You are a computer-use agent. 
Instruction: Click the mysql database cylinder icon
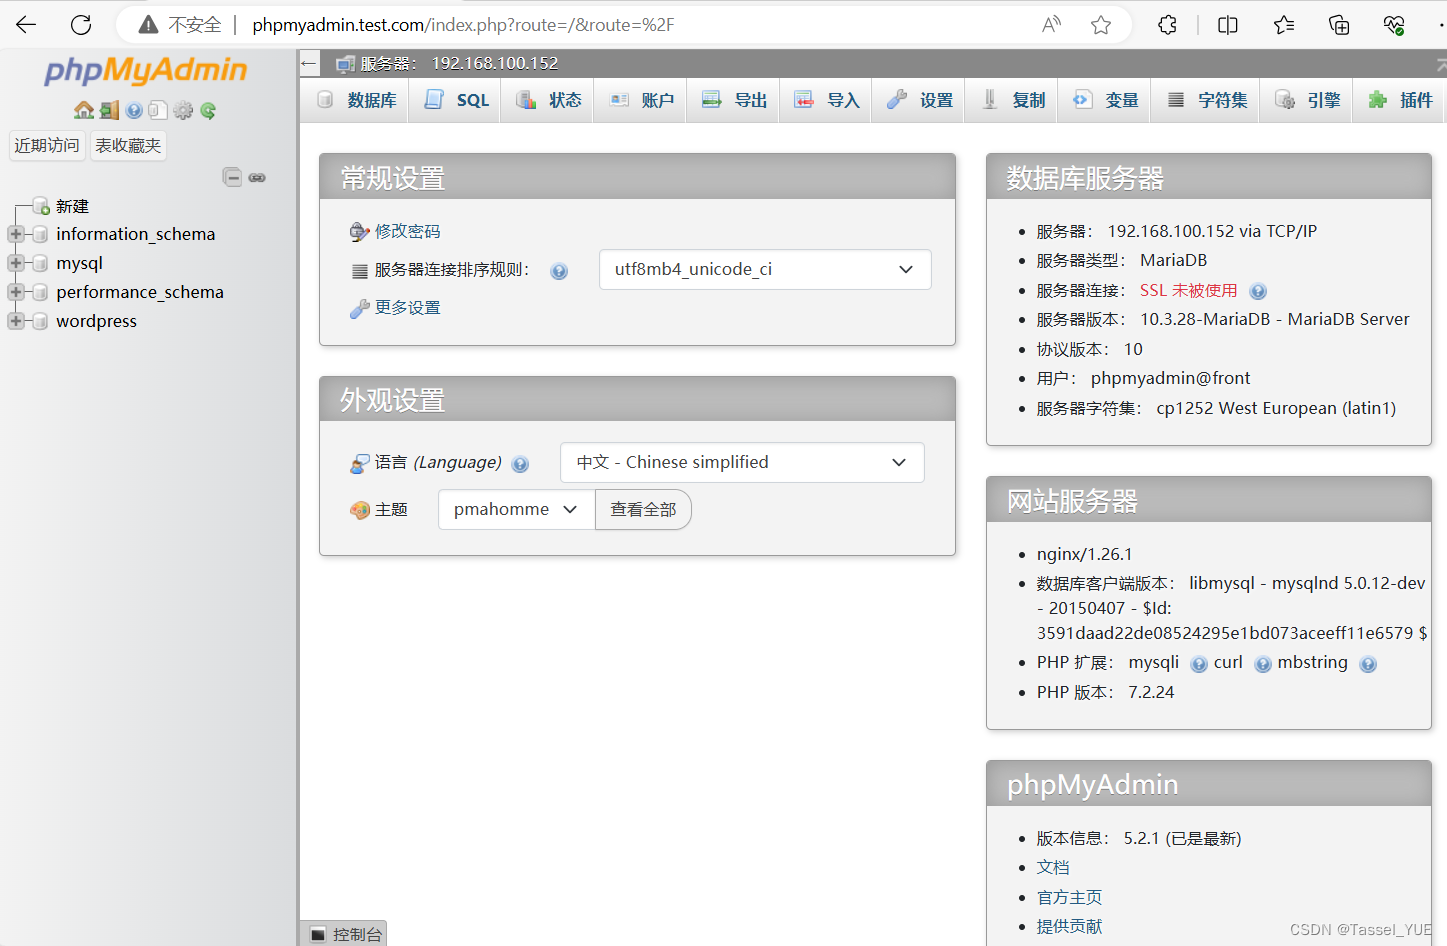40,263
